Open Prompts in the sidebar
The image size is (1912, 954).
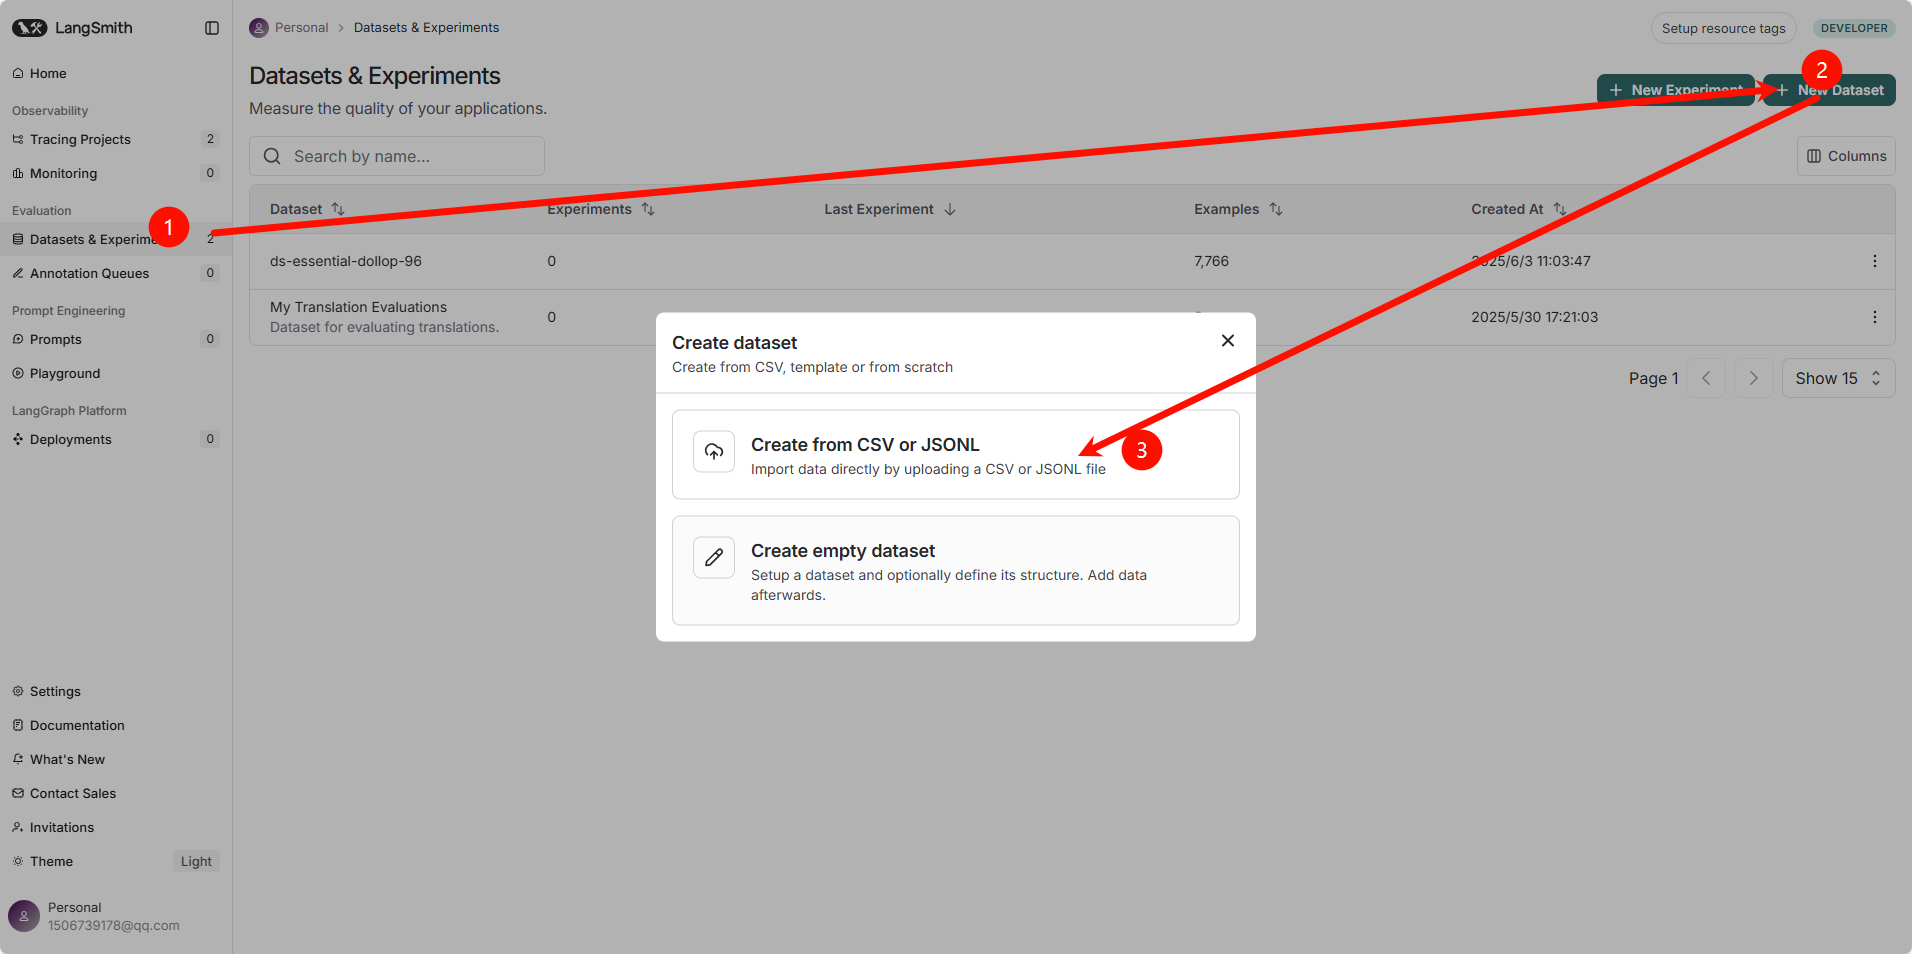click(x=116, y=339)
